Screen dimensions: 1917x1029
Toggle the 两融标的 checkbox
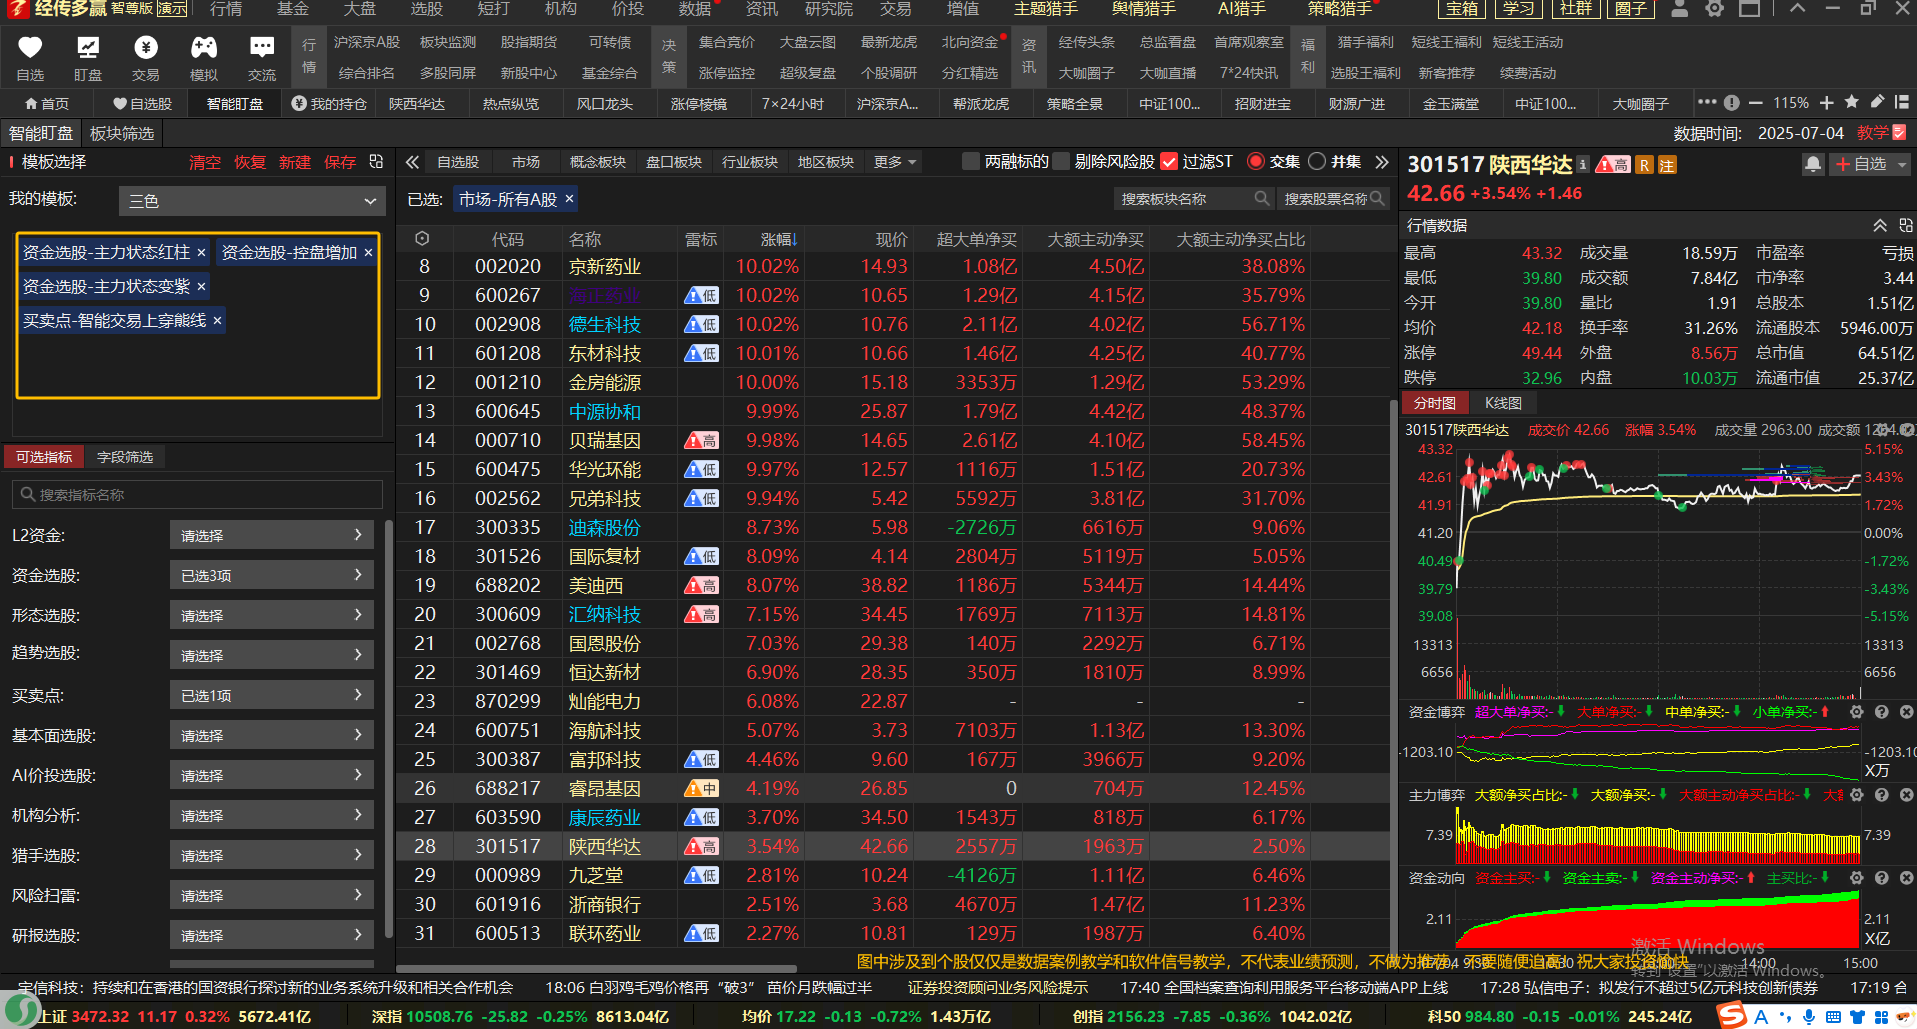click(970, 161)
